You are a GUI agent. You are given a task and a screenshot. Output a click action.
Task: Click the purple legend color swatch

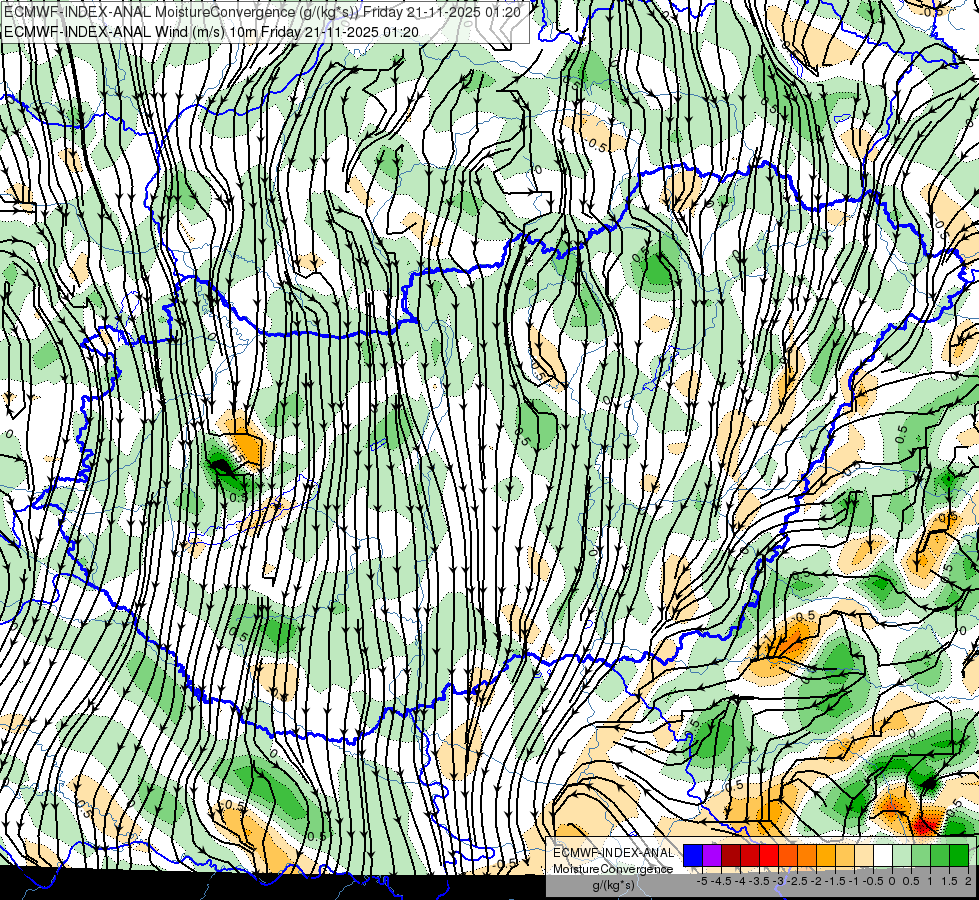(712, 855)
